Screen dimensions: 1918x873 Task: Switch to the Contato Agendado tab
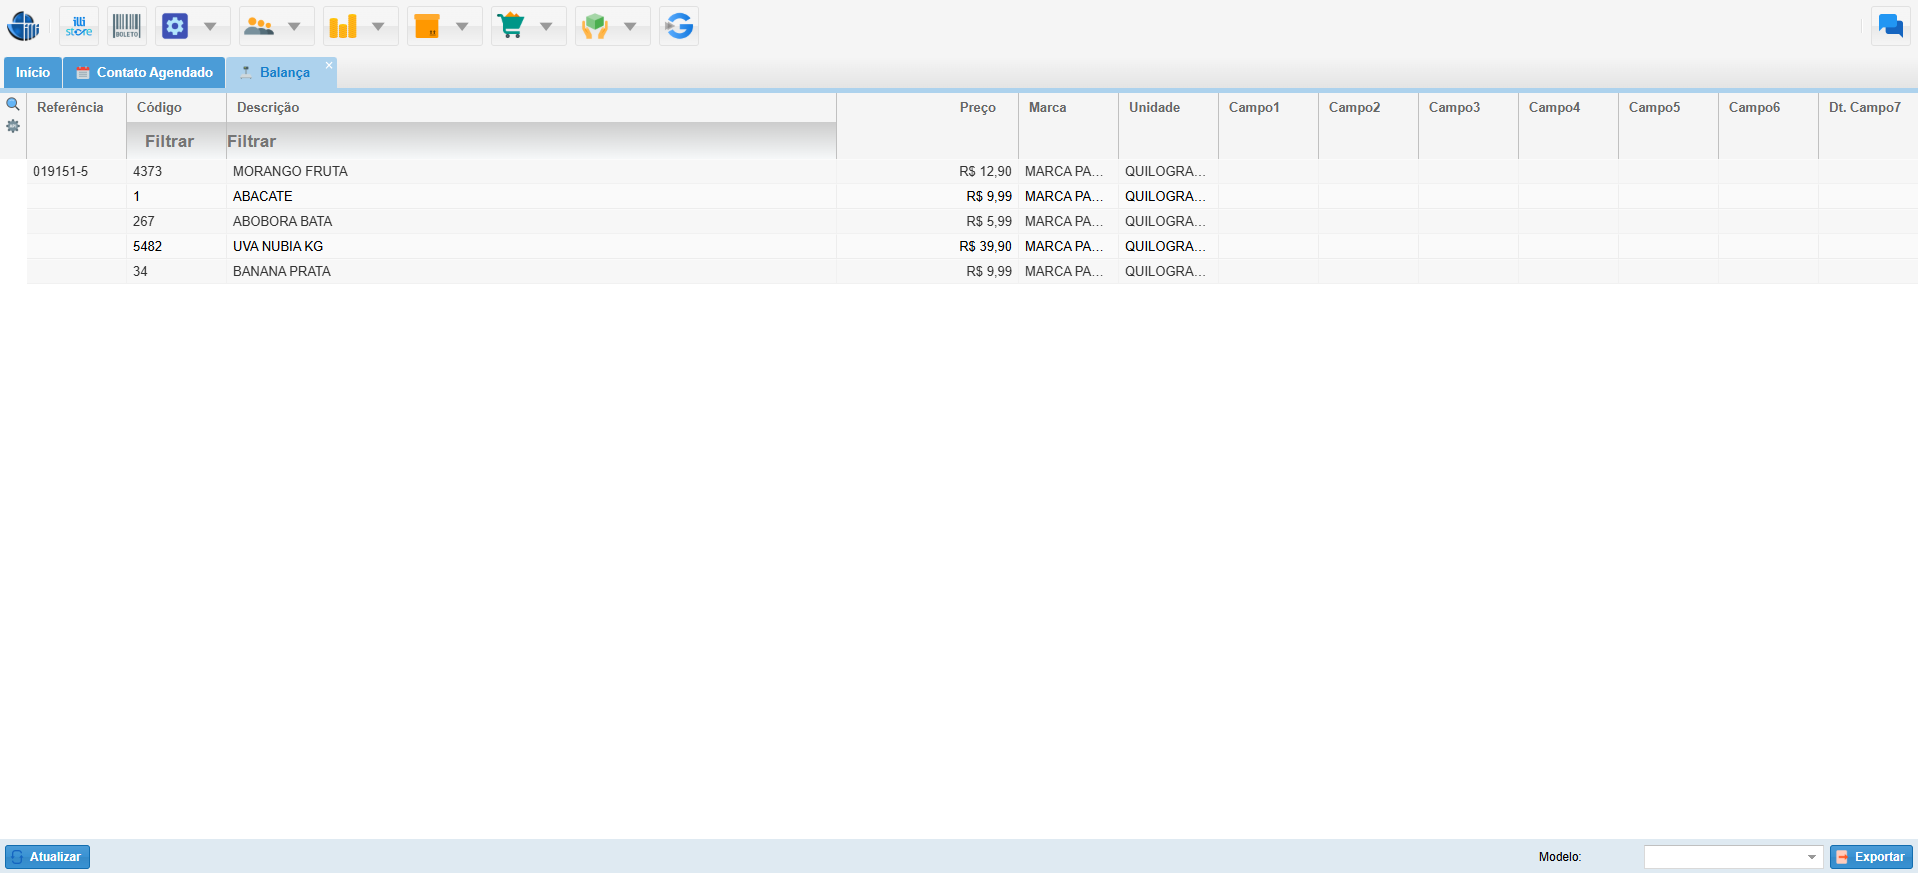(144, 72)
